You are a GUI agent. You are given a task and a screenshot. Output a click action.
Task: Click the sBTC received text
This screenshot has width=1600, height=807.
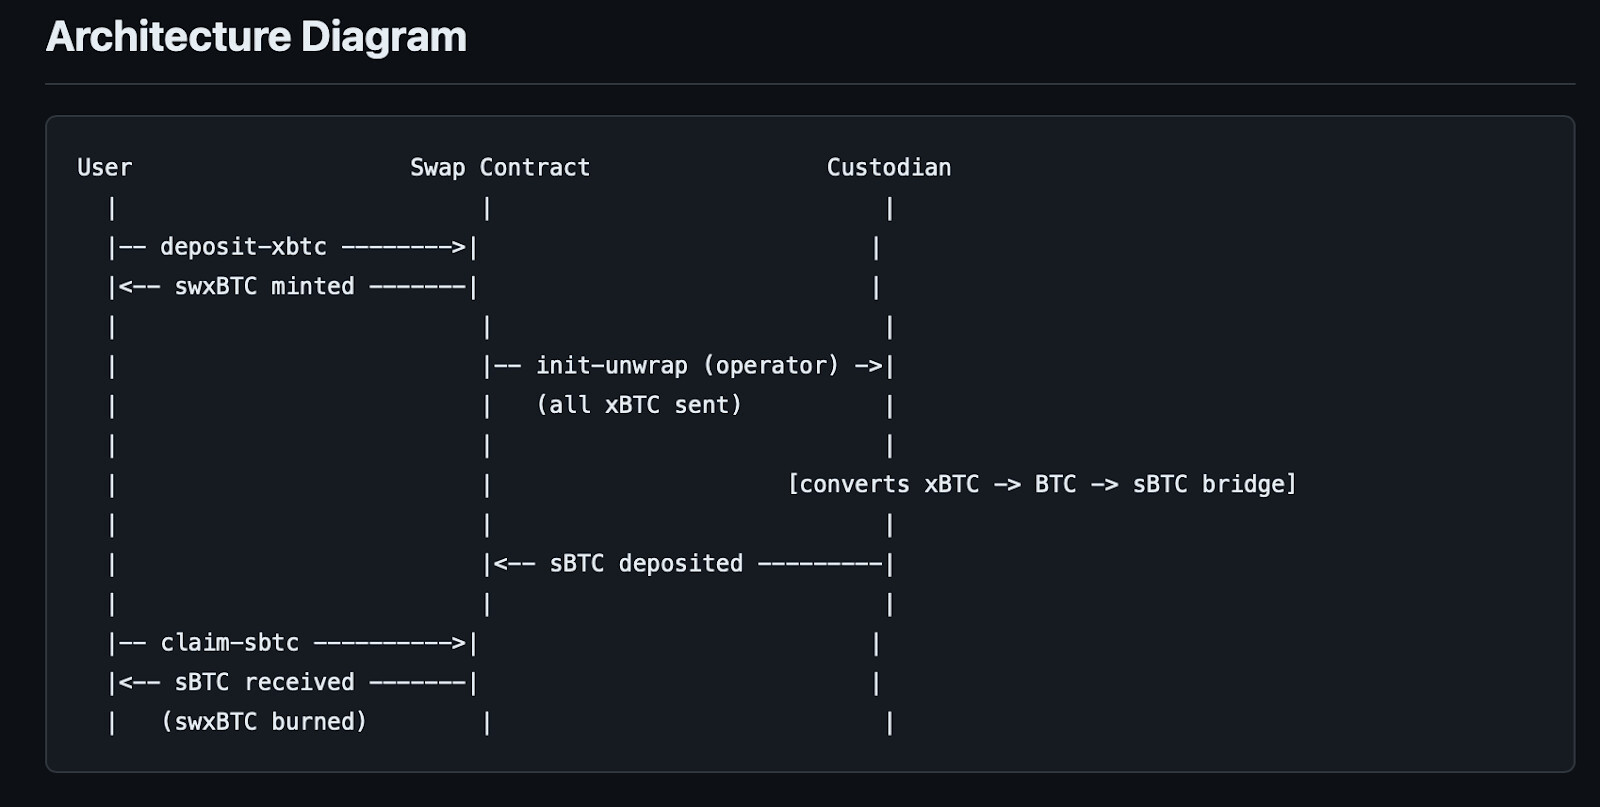(x=264, y=683)
